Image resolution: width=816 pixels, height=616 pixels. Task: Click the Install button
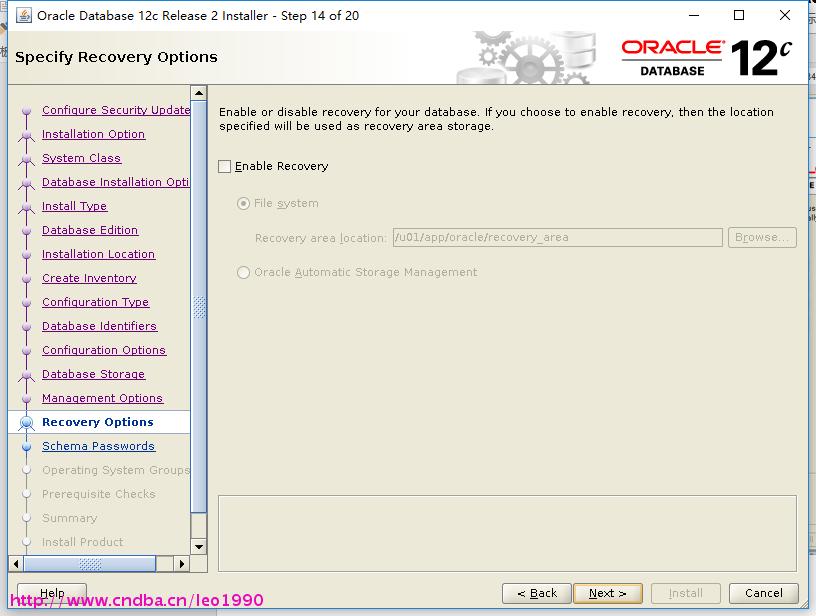685,593
